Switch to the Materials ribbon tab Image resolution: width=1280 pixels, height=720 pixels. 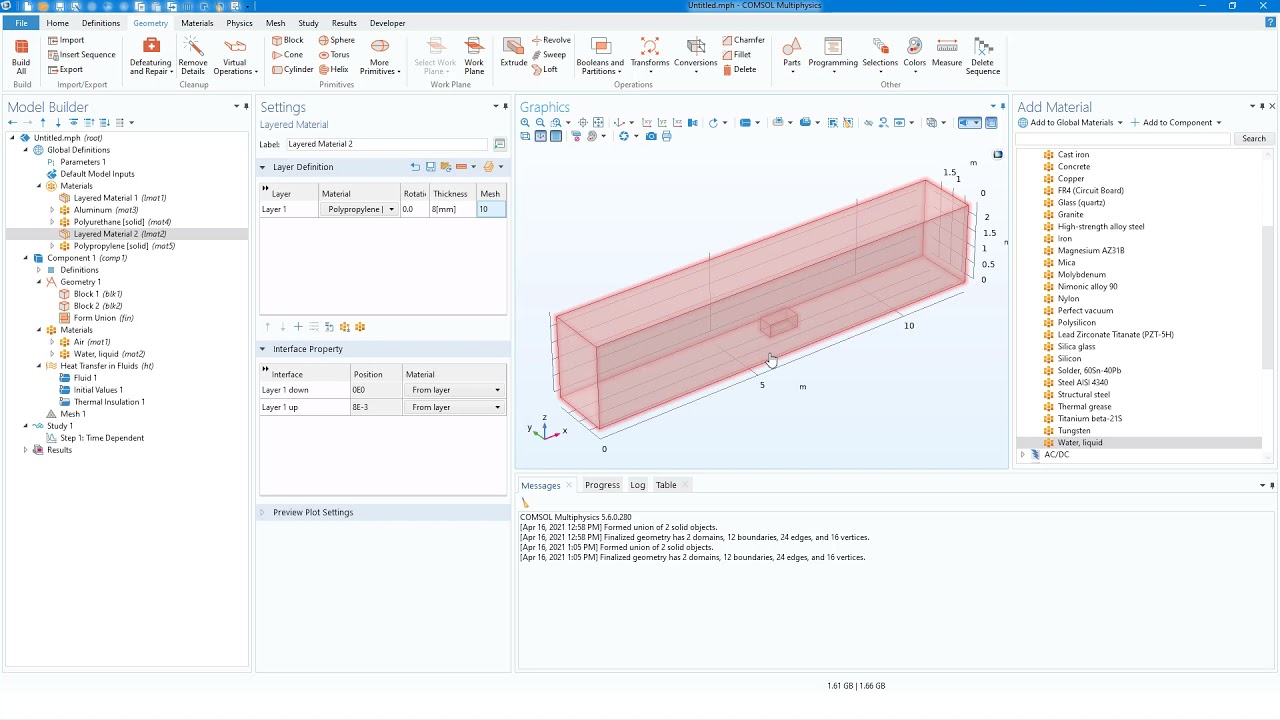click(x=197, y=23)
